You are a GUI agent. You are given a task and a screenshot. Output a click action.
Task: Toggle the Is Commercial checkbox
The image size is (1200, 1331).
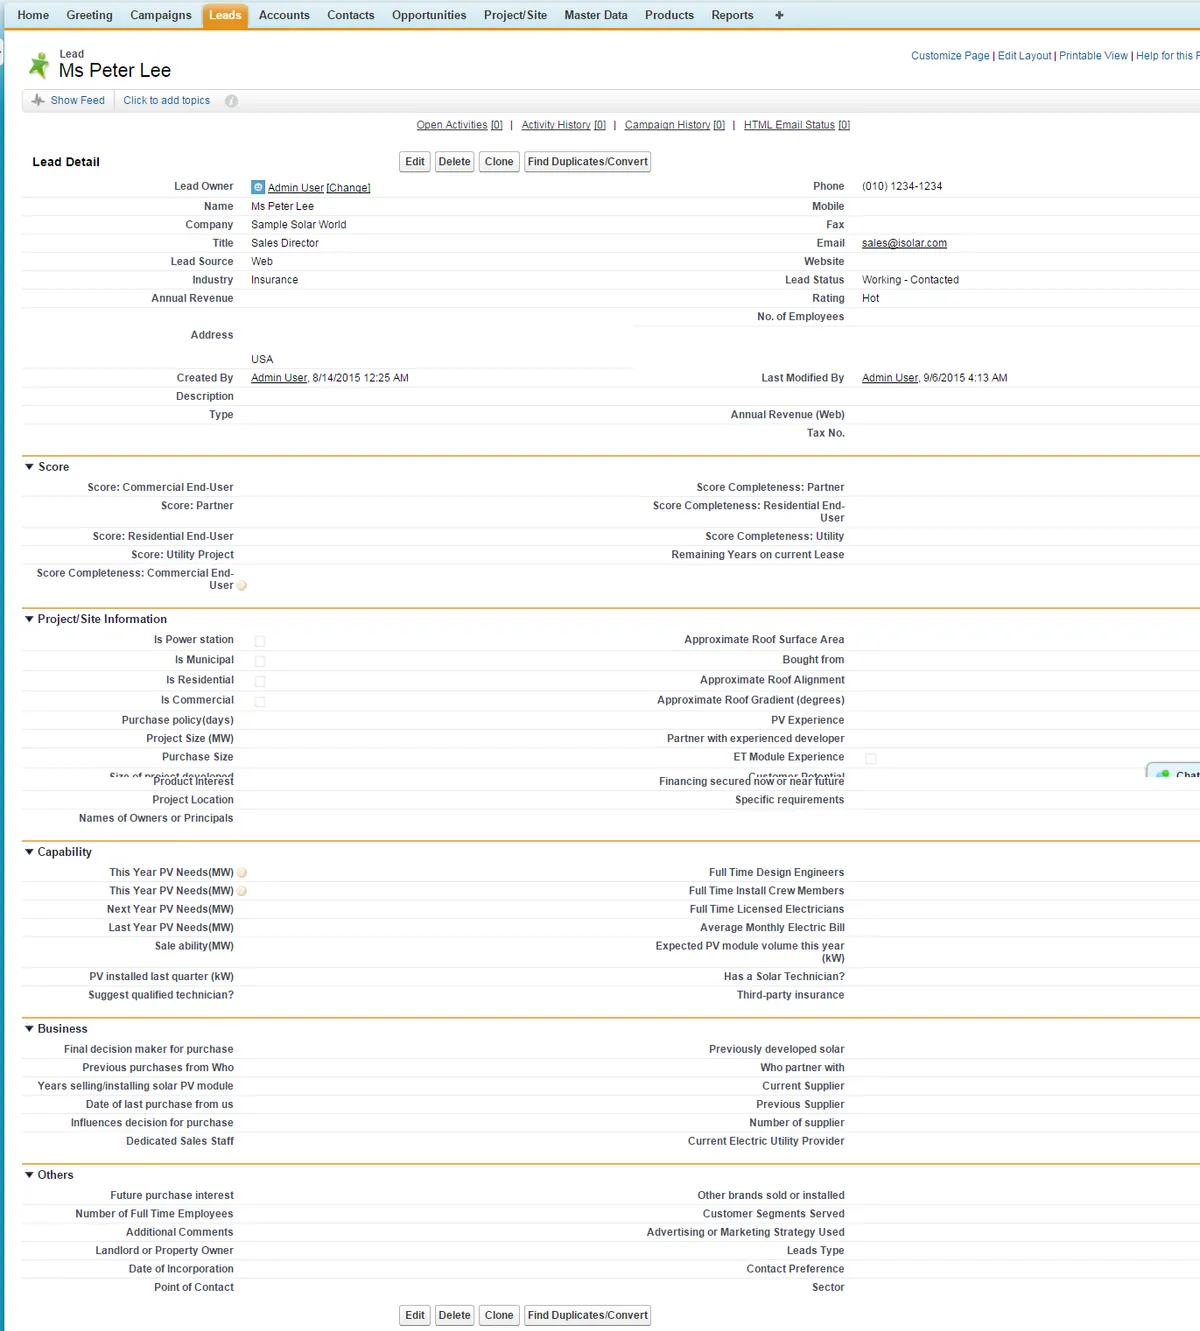(260, 701)
